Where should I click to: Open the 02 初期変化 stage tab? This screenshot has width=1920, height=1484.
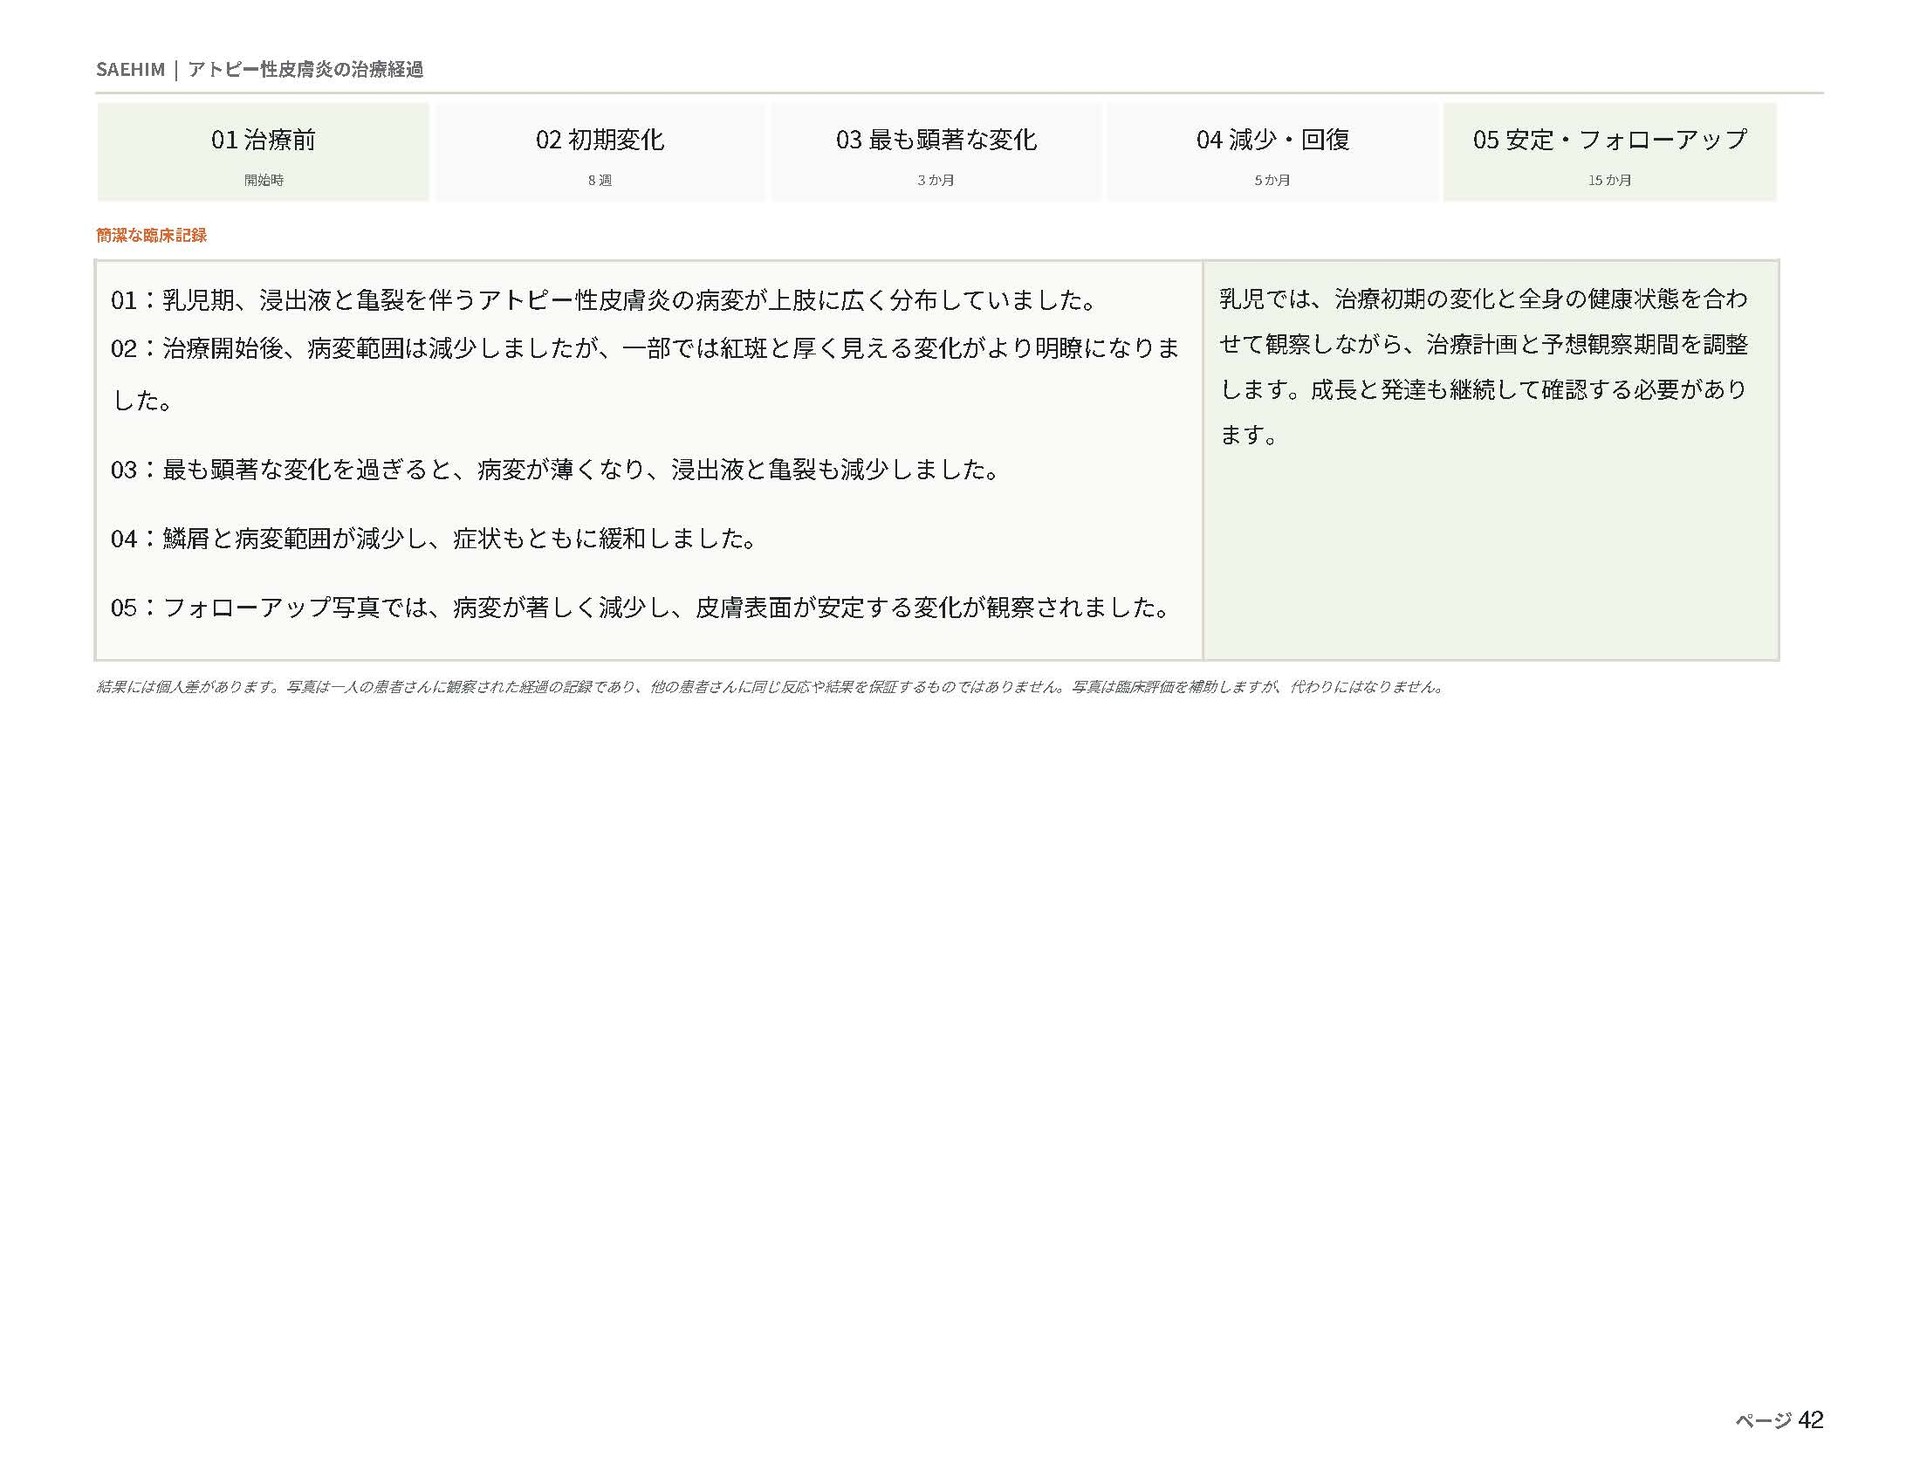600,152
